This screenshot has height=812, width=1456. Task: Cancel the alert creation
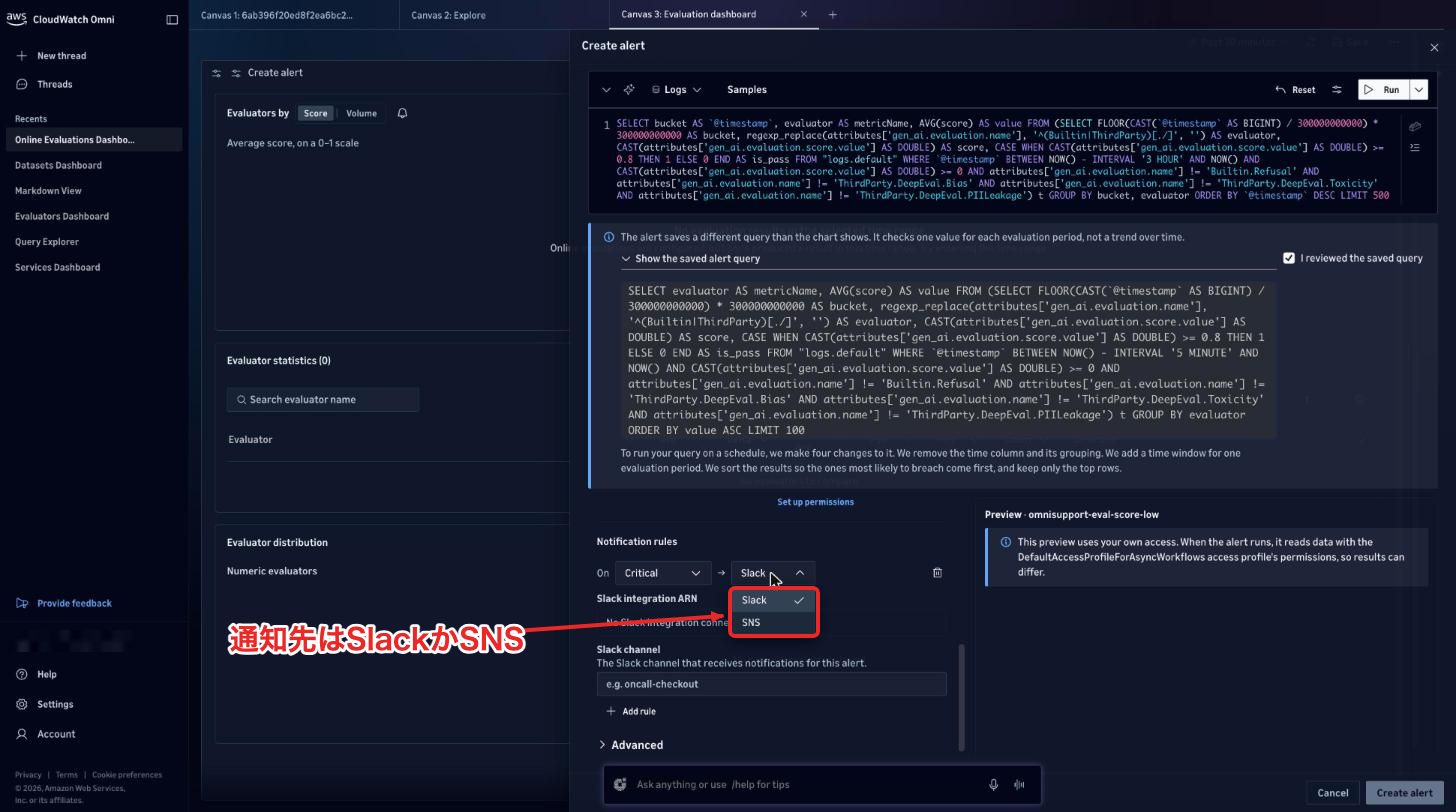click(x=1333, y=793)
